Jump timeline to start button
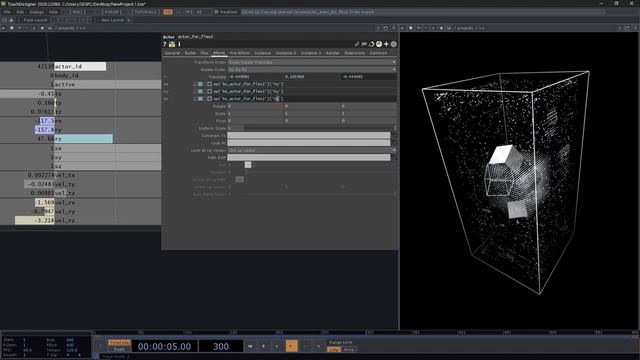The height and width of the screenshot is (360, 640). click(250, 346)
